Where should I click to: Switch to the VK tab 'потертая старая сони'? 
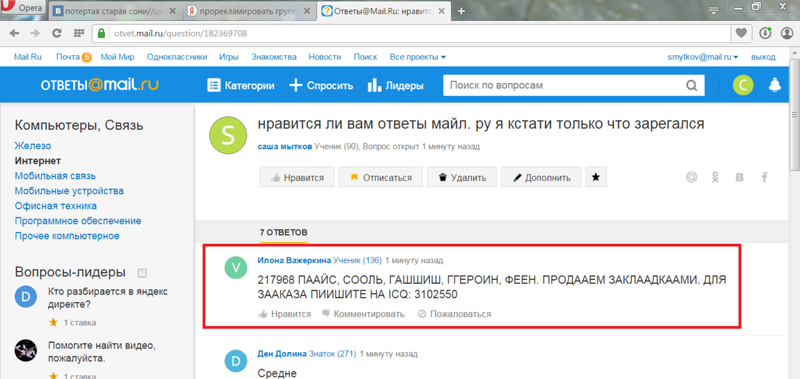tap(112, 11)
